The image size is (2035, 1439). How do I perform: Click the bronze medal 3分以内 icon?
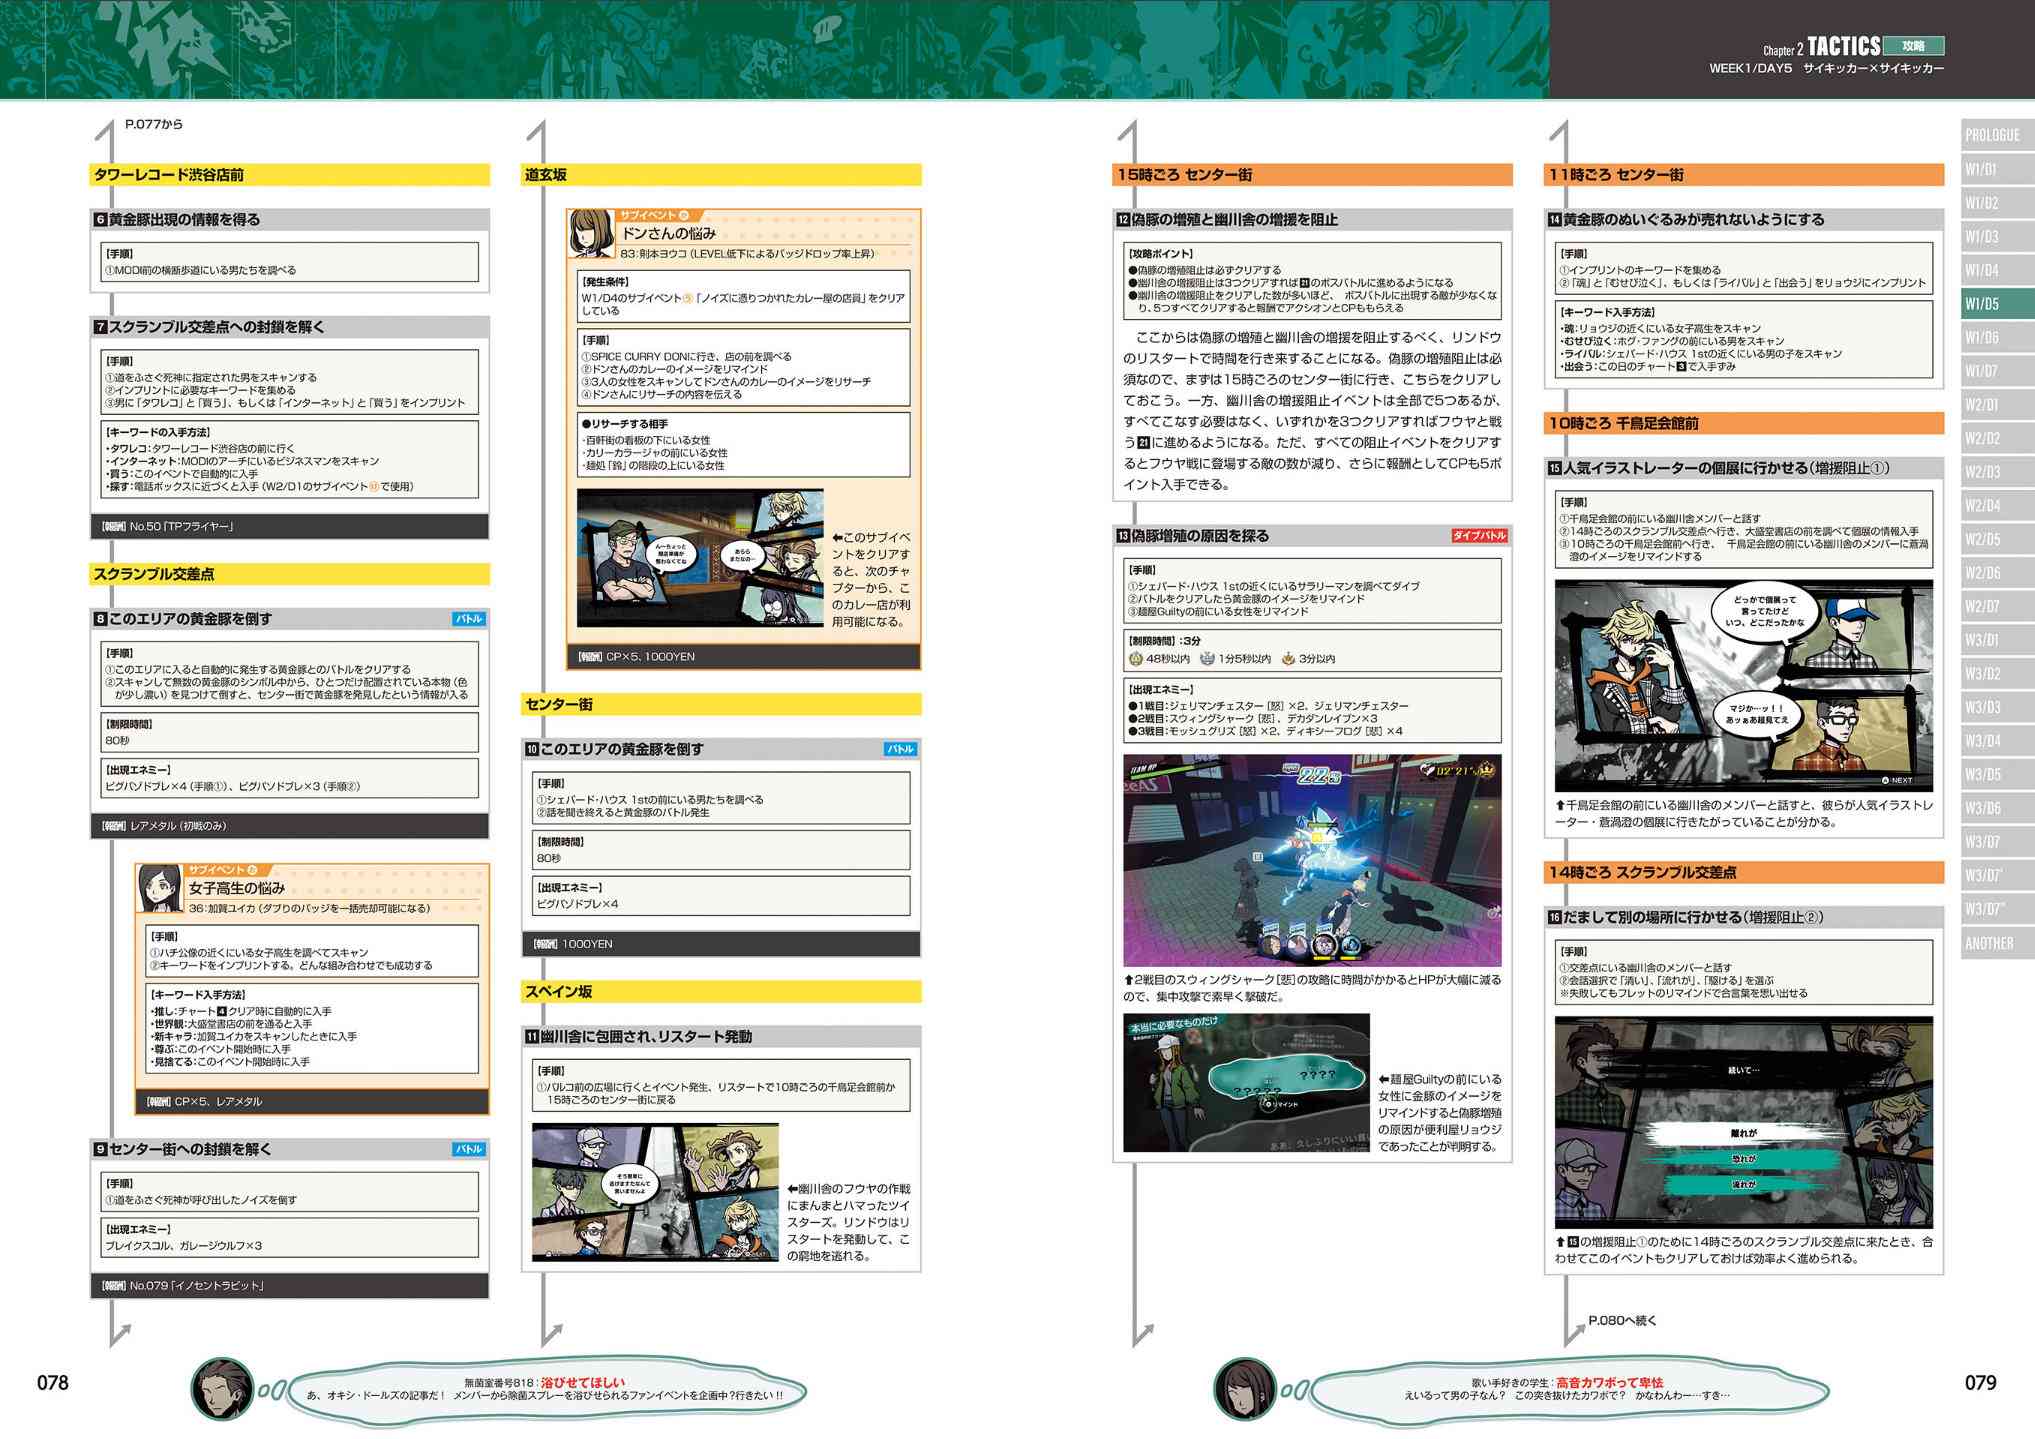[1288, 659]
